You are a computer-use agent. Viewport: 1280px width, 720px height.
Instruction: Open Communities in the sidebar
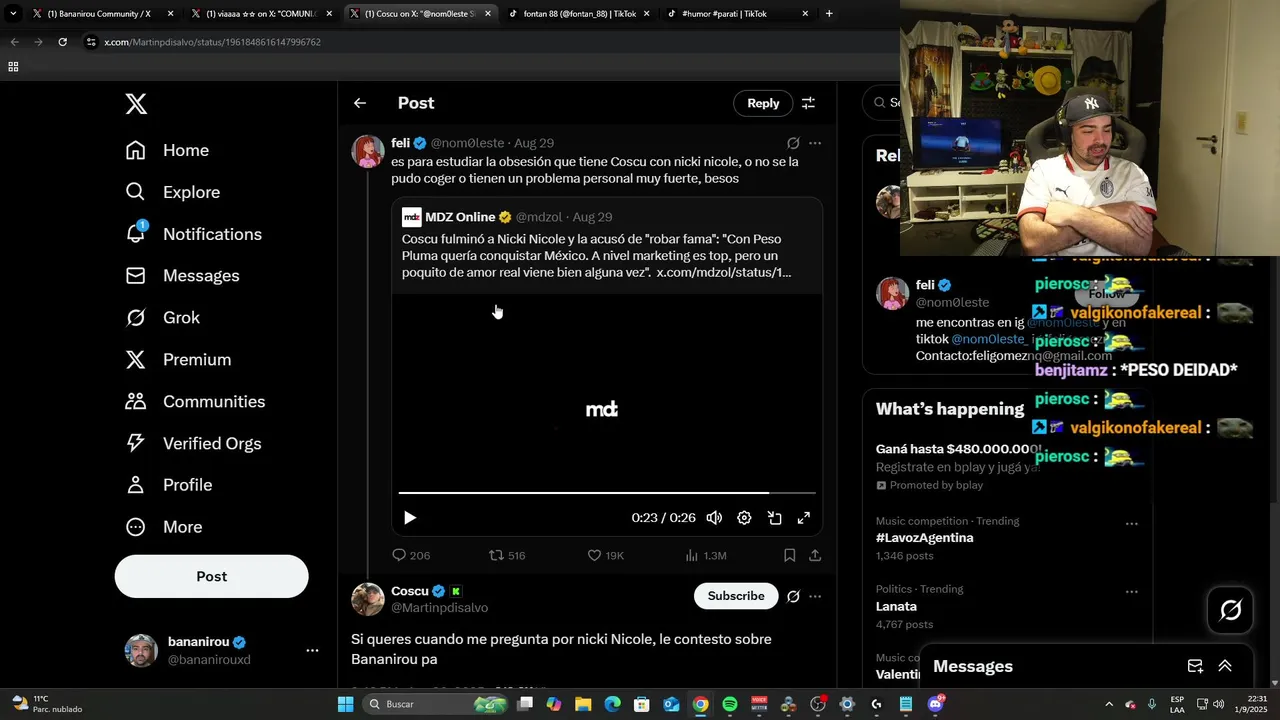195,402
